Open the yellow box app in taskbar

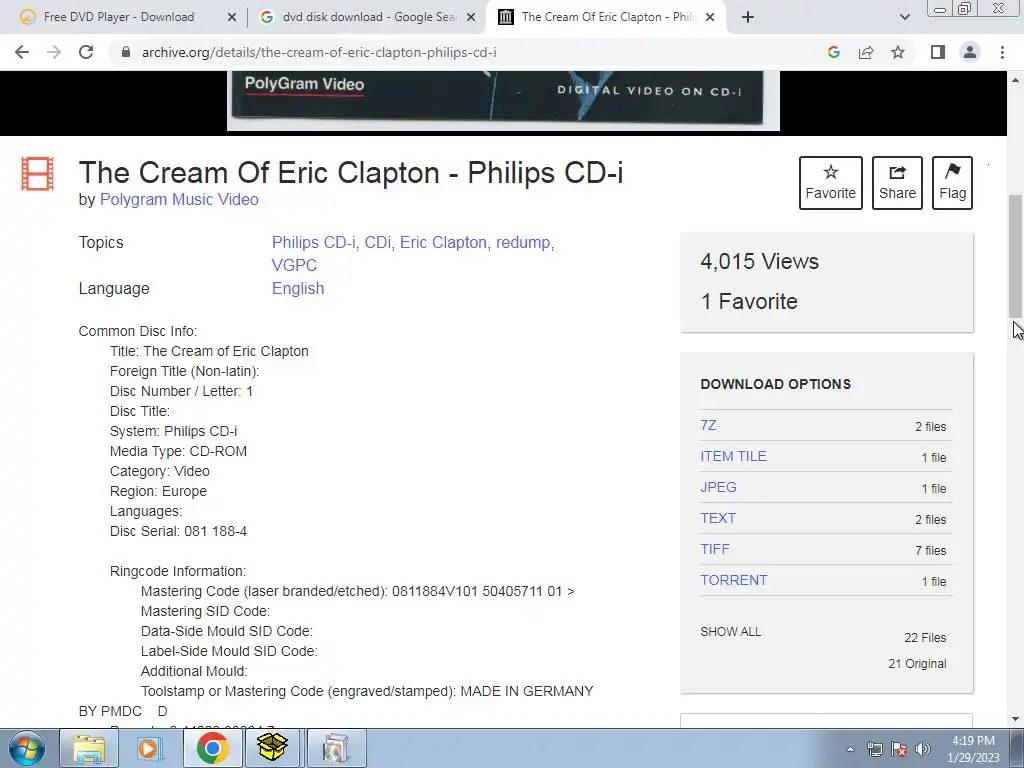[x=272, y=748]
